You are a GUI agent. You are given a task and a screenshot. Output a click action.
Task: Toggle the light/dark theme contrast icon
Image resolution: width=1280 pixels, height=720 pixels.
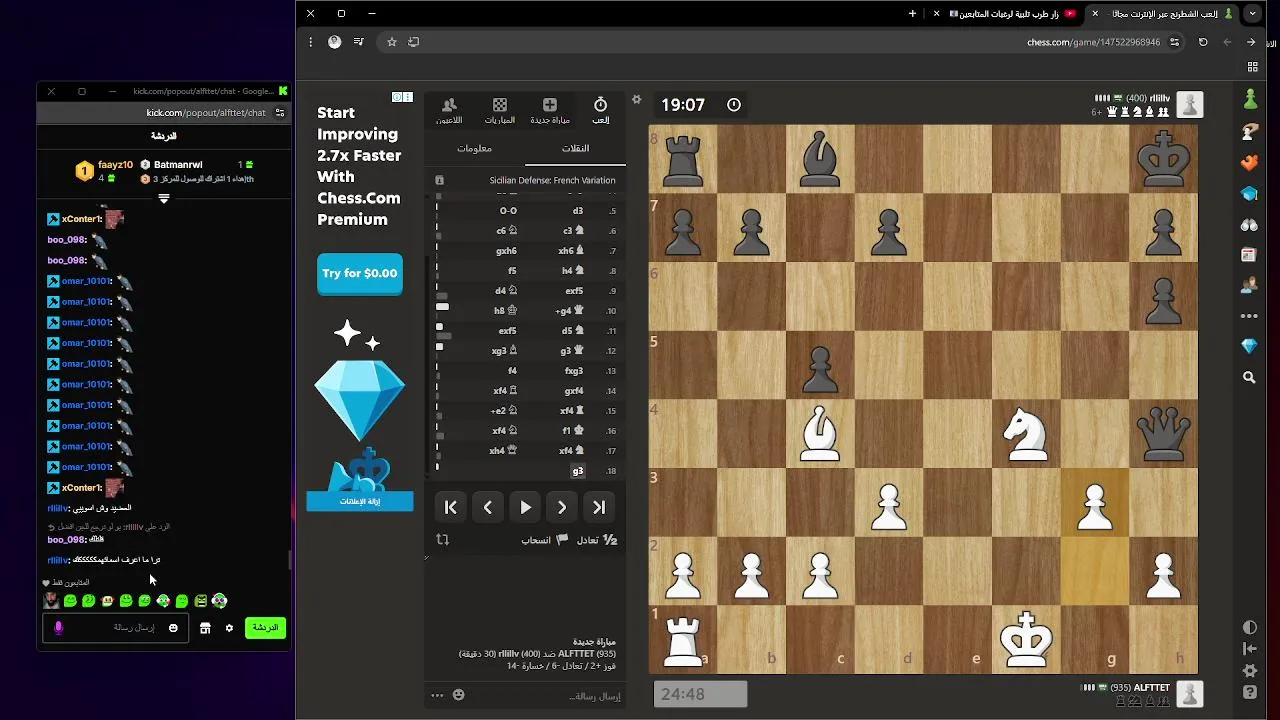(x=1250, y=627)
